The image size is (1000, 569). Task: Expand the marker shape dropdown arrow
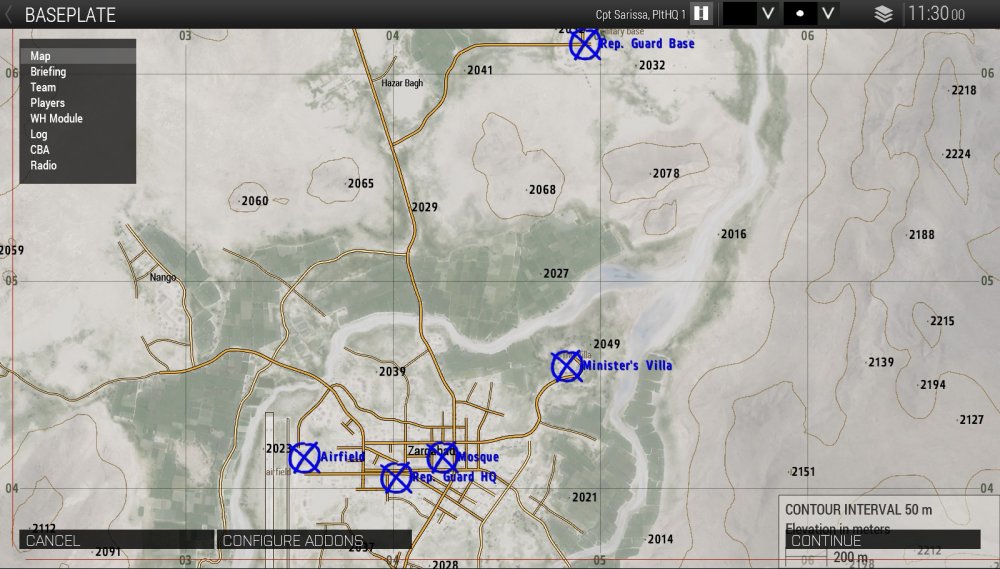[x=828, y=14]
